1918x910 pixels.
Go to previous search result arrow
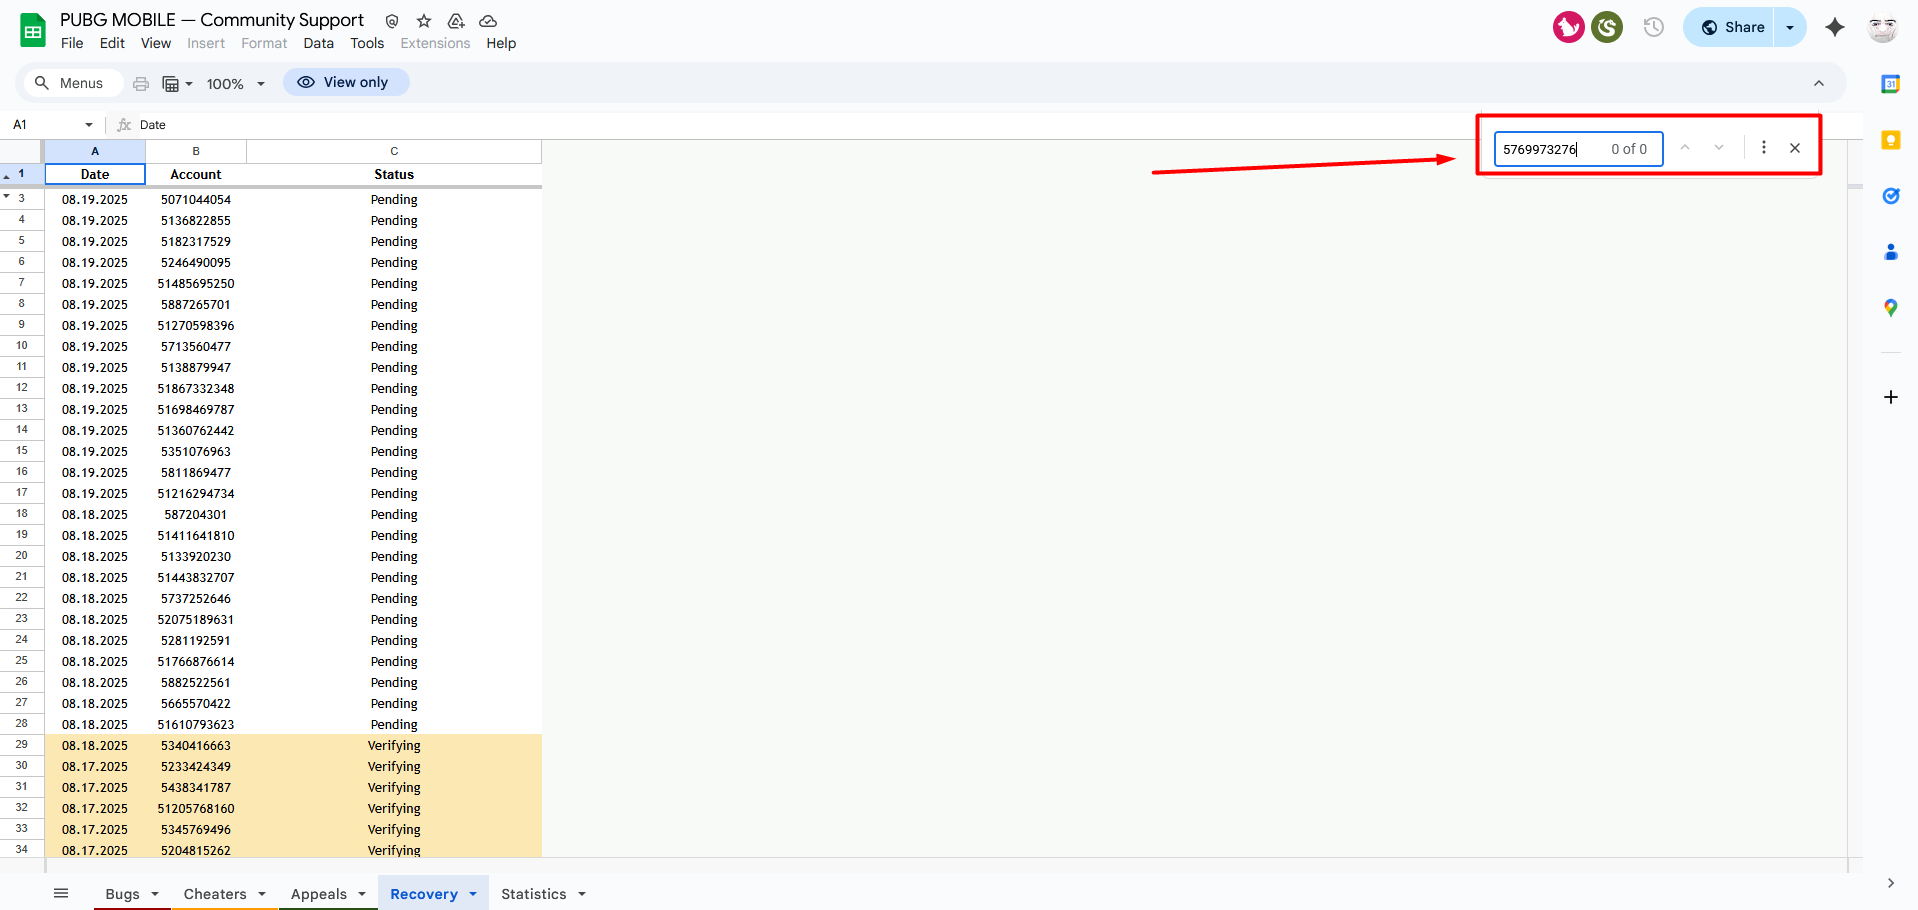pyautogui.click(x=1685, y=148)
